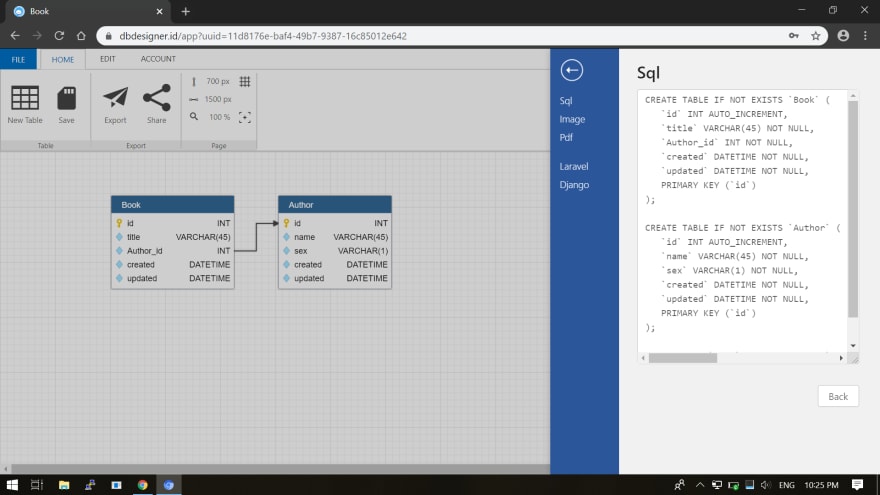Open the ACCOUNT tab
The height and width of the screenshot is (495, 880).
coord(158,59)
